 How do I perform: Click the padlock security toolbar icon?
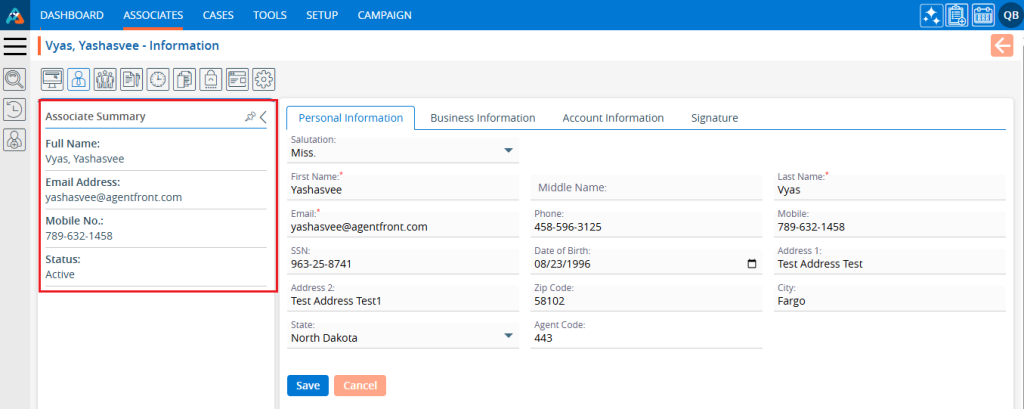pyautogui.click(x=211, y=79)
